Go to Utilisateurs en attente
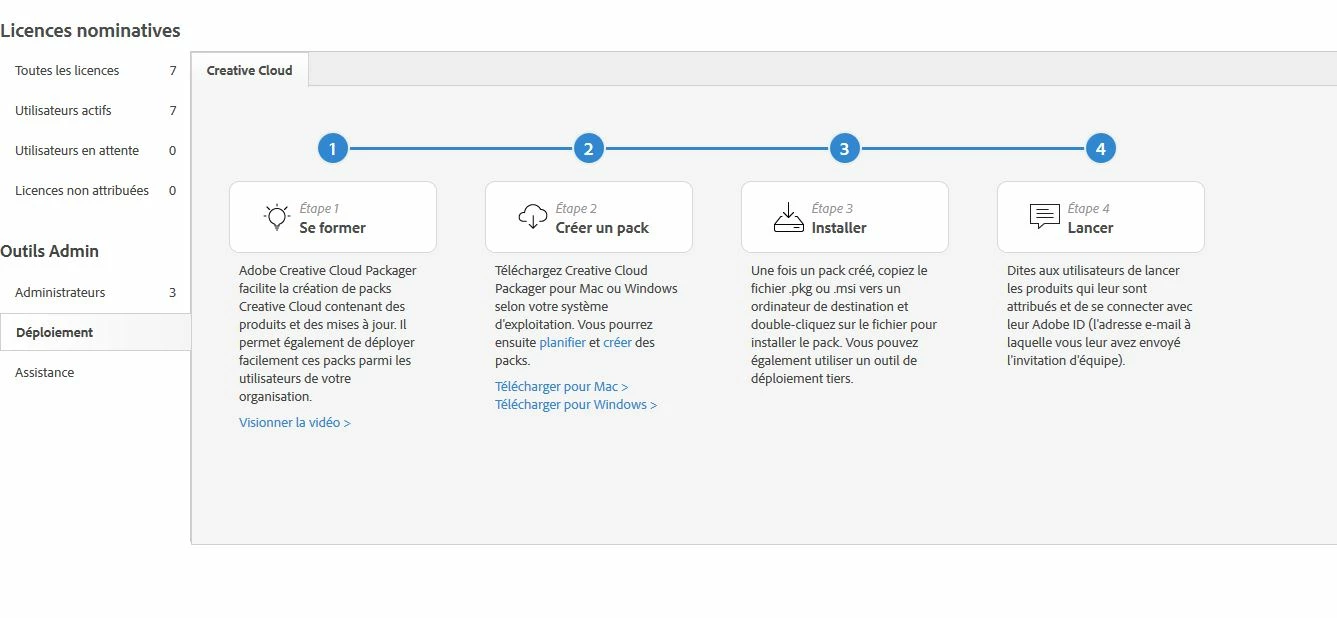This screenshot has width=1337, height=618. pyautogui.click(x=95, y=150)
